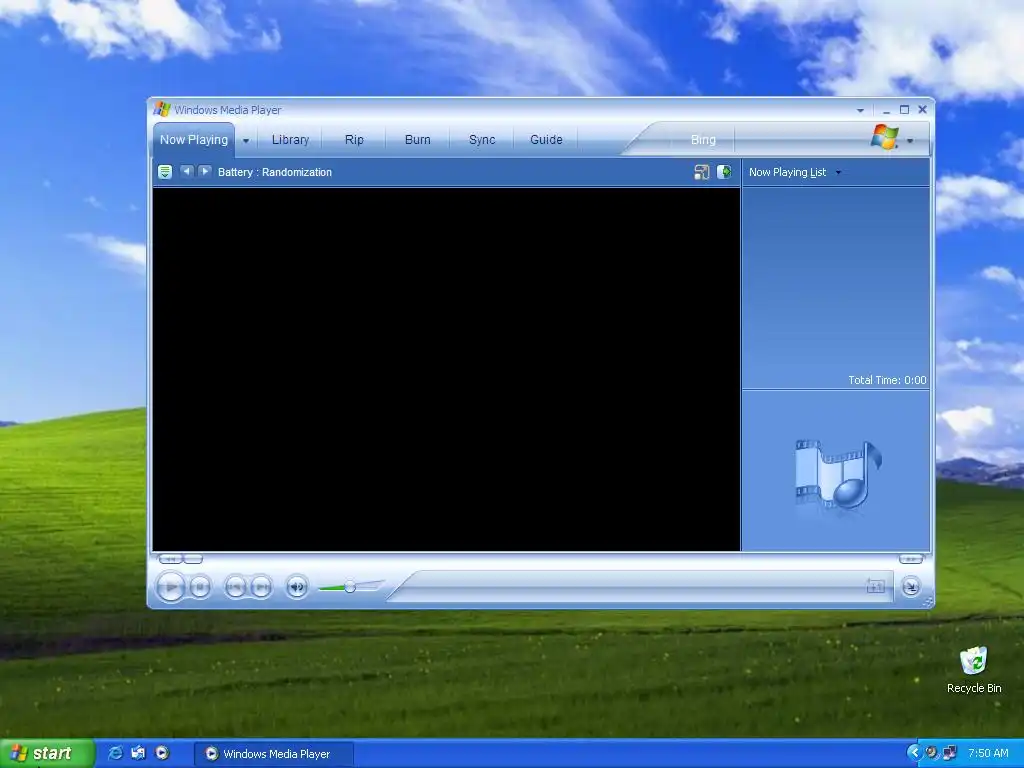The image size is (1024, 768).
Task: Skip to the next track
Action: point(261,587)
